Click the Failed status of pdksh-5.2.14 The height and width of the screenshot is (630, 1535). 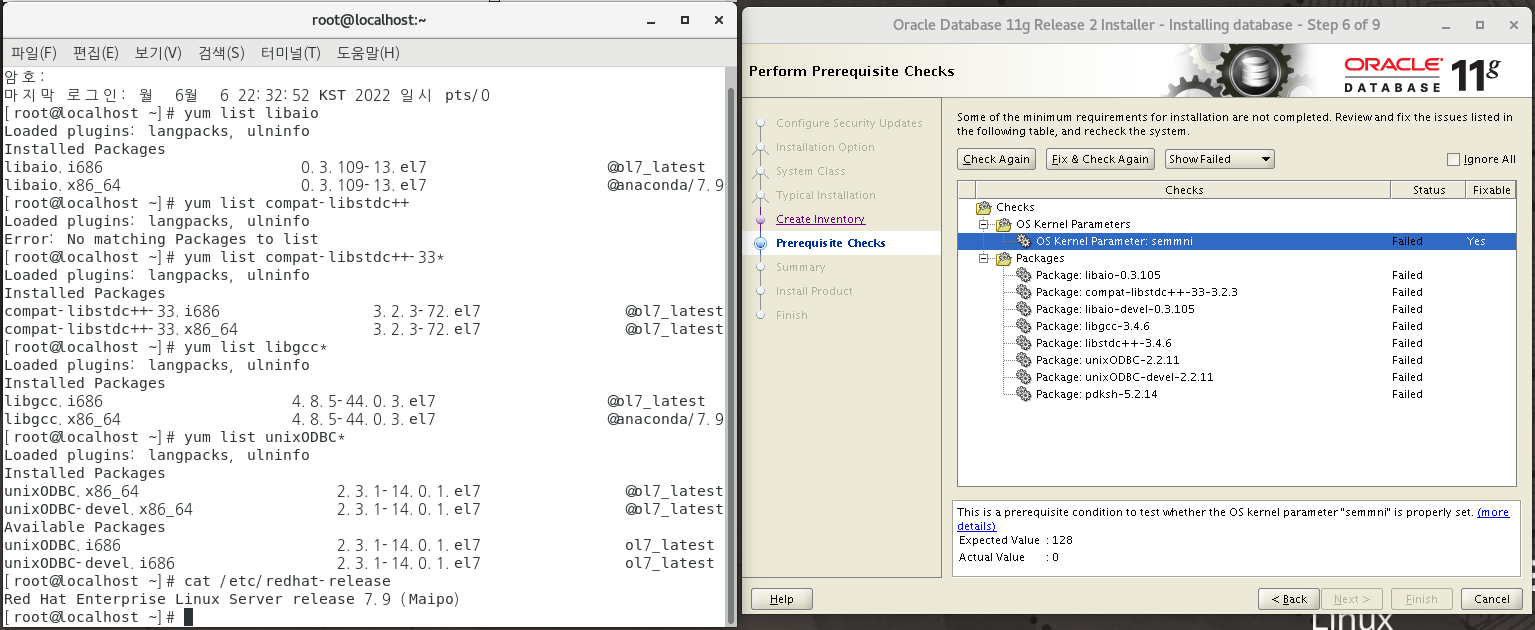coord(1407,394)
